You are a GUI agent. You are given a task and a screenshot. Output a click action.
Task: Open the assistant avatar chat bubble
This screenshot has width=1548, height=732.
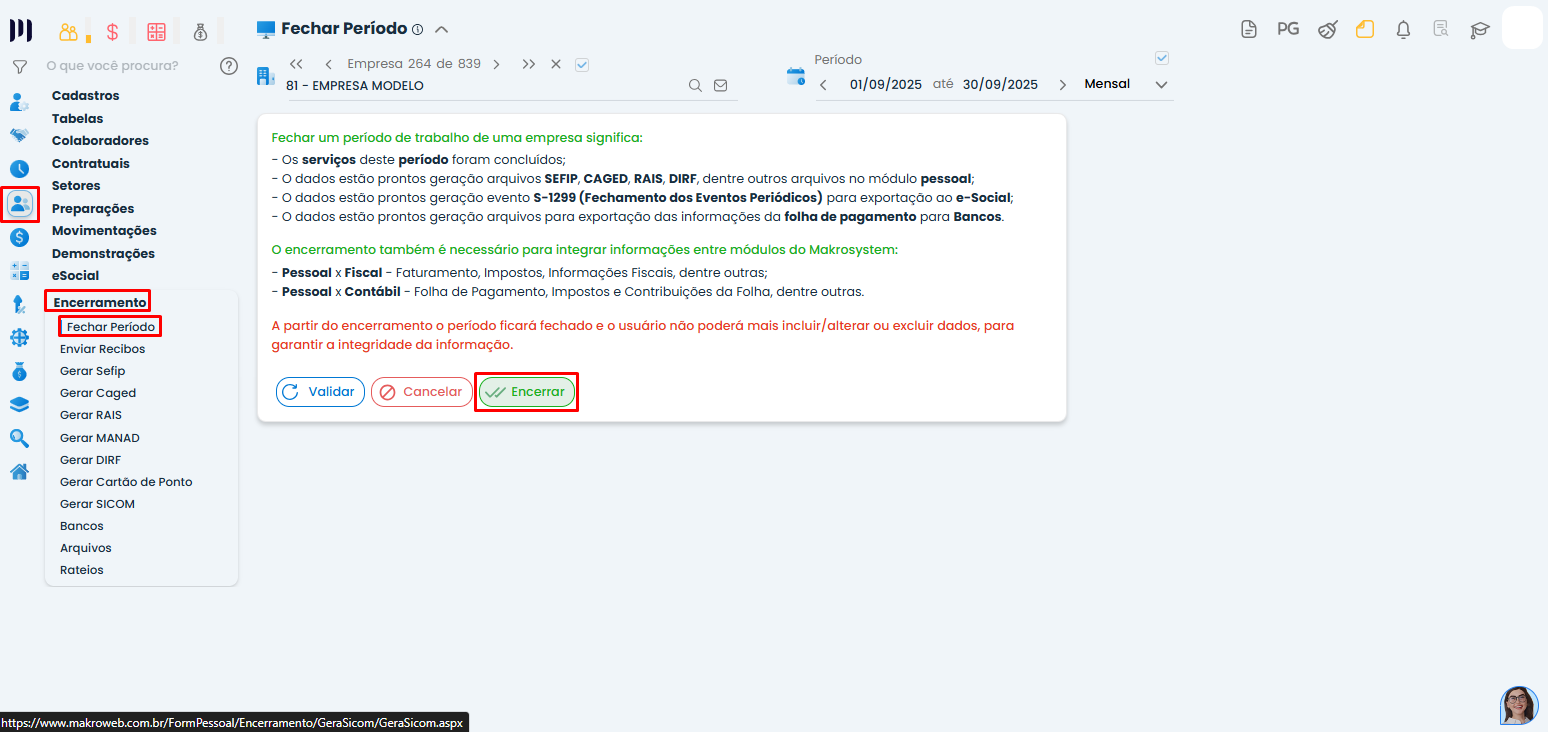[x=1519, y=705]
